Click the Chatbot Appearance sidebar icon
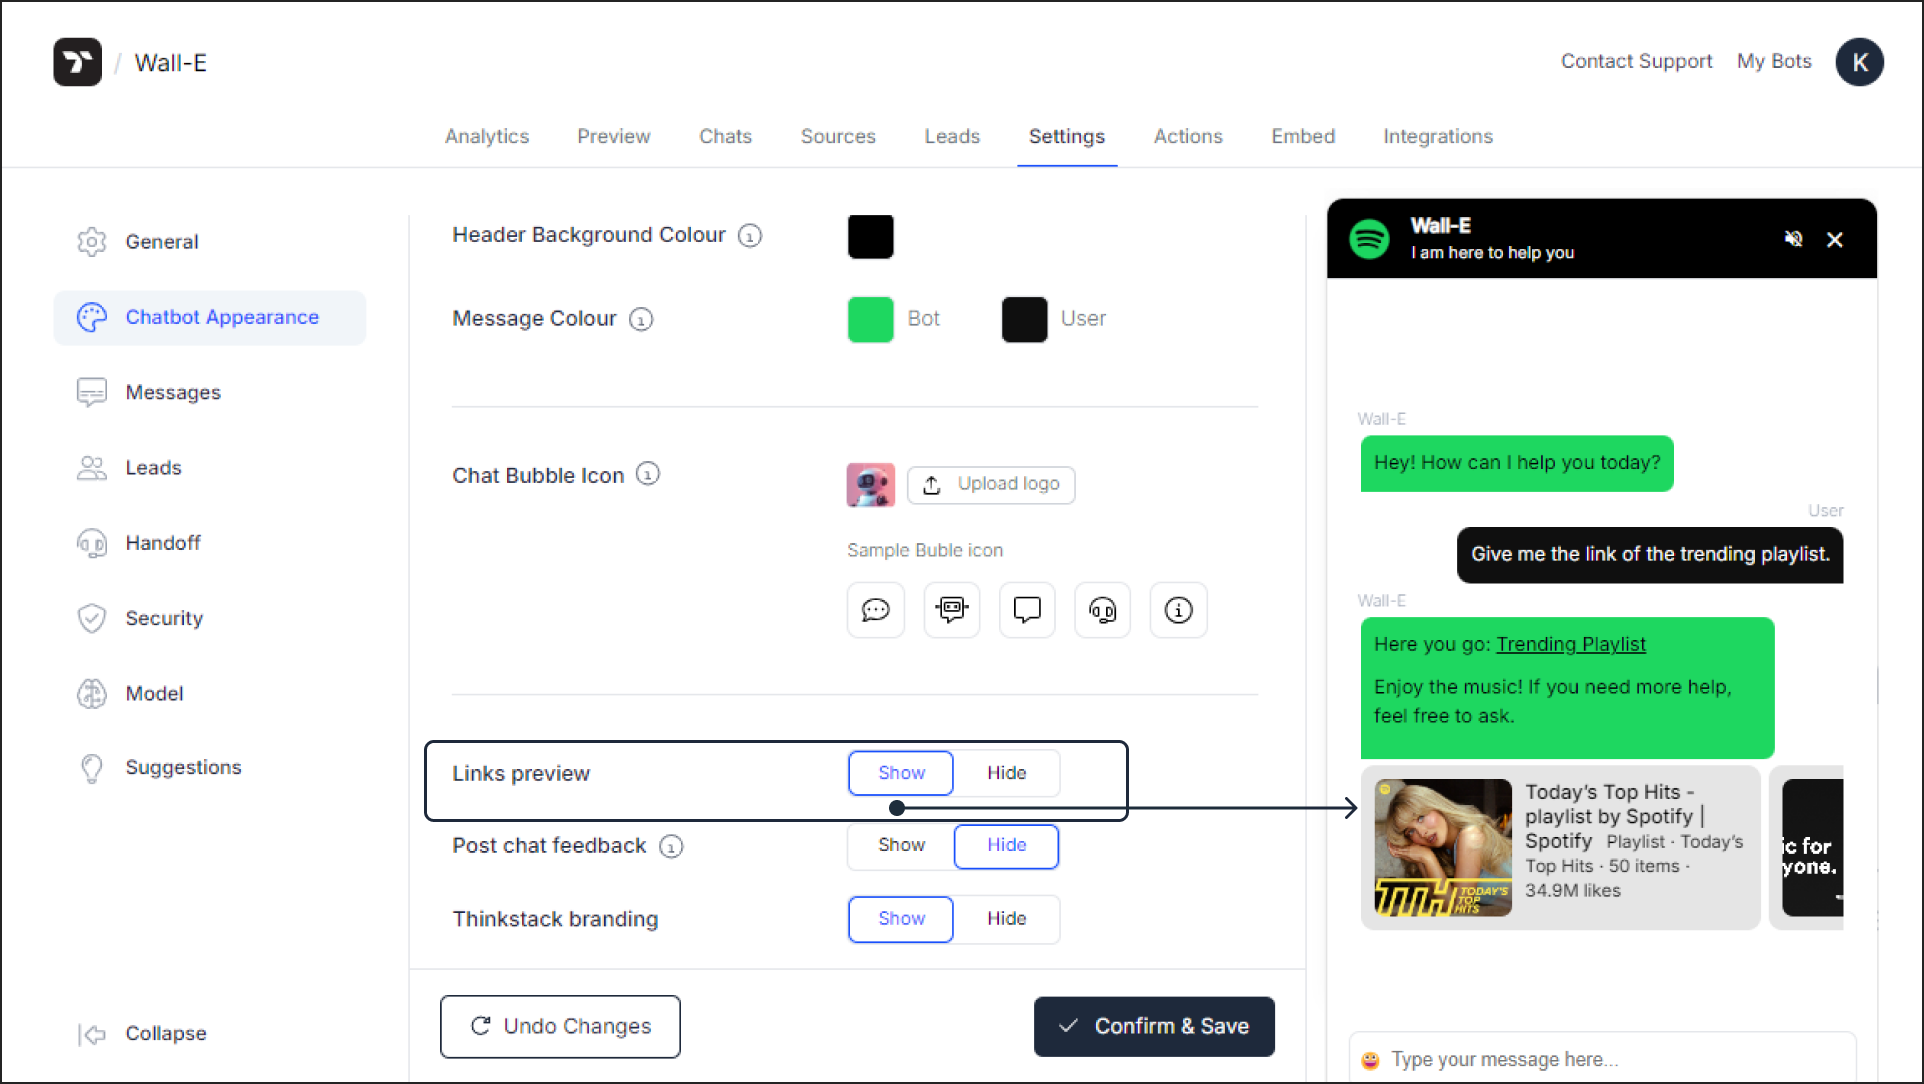The image size is (1924, 1084). pos(92,316)
